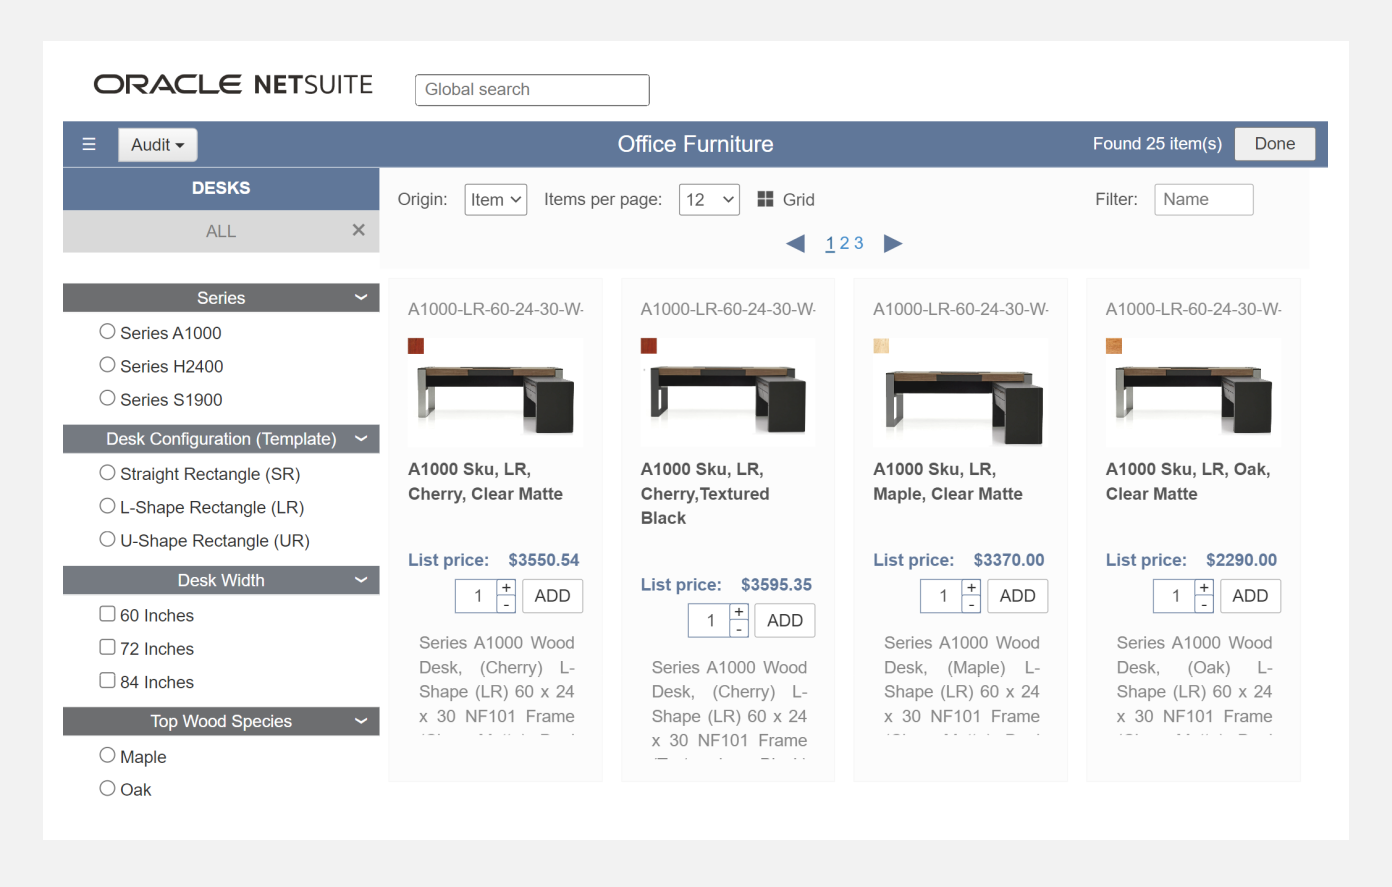Go to the next page arrow
The height and width of the screenshot is (887, 1392).
pos(893,243)
